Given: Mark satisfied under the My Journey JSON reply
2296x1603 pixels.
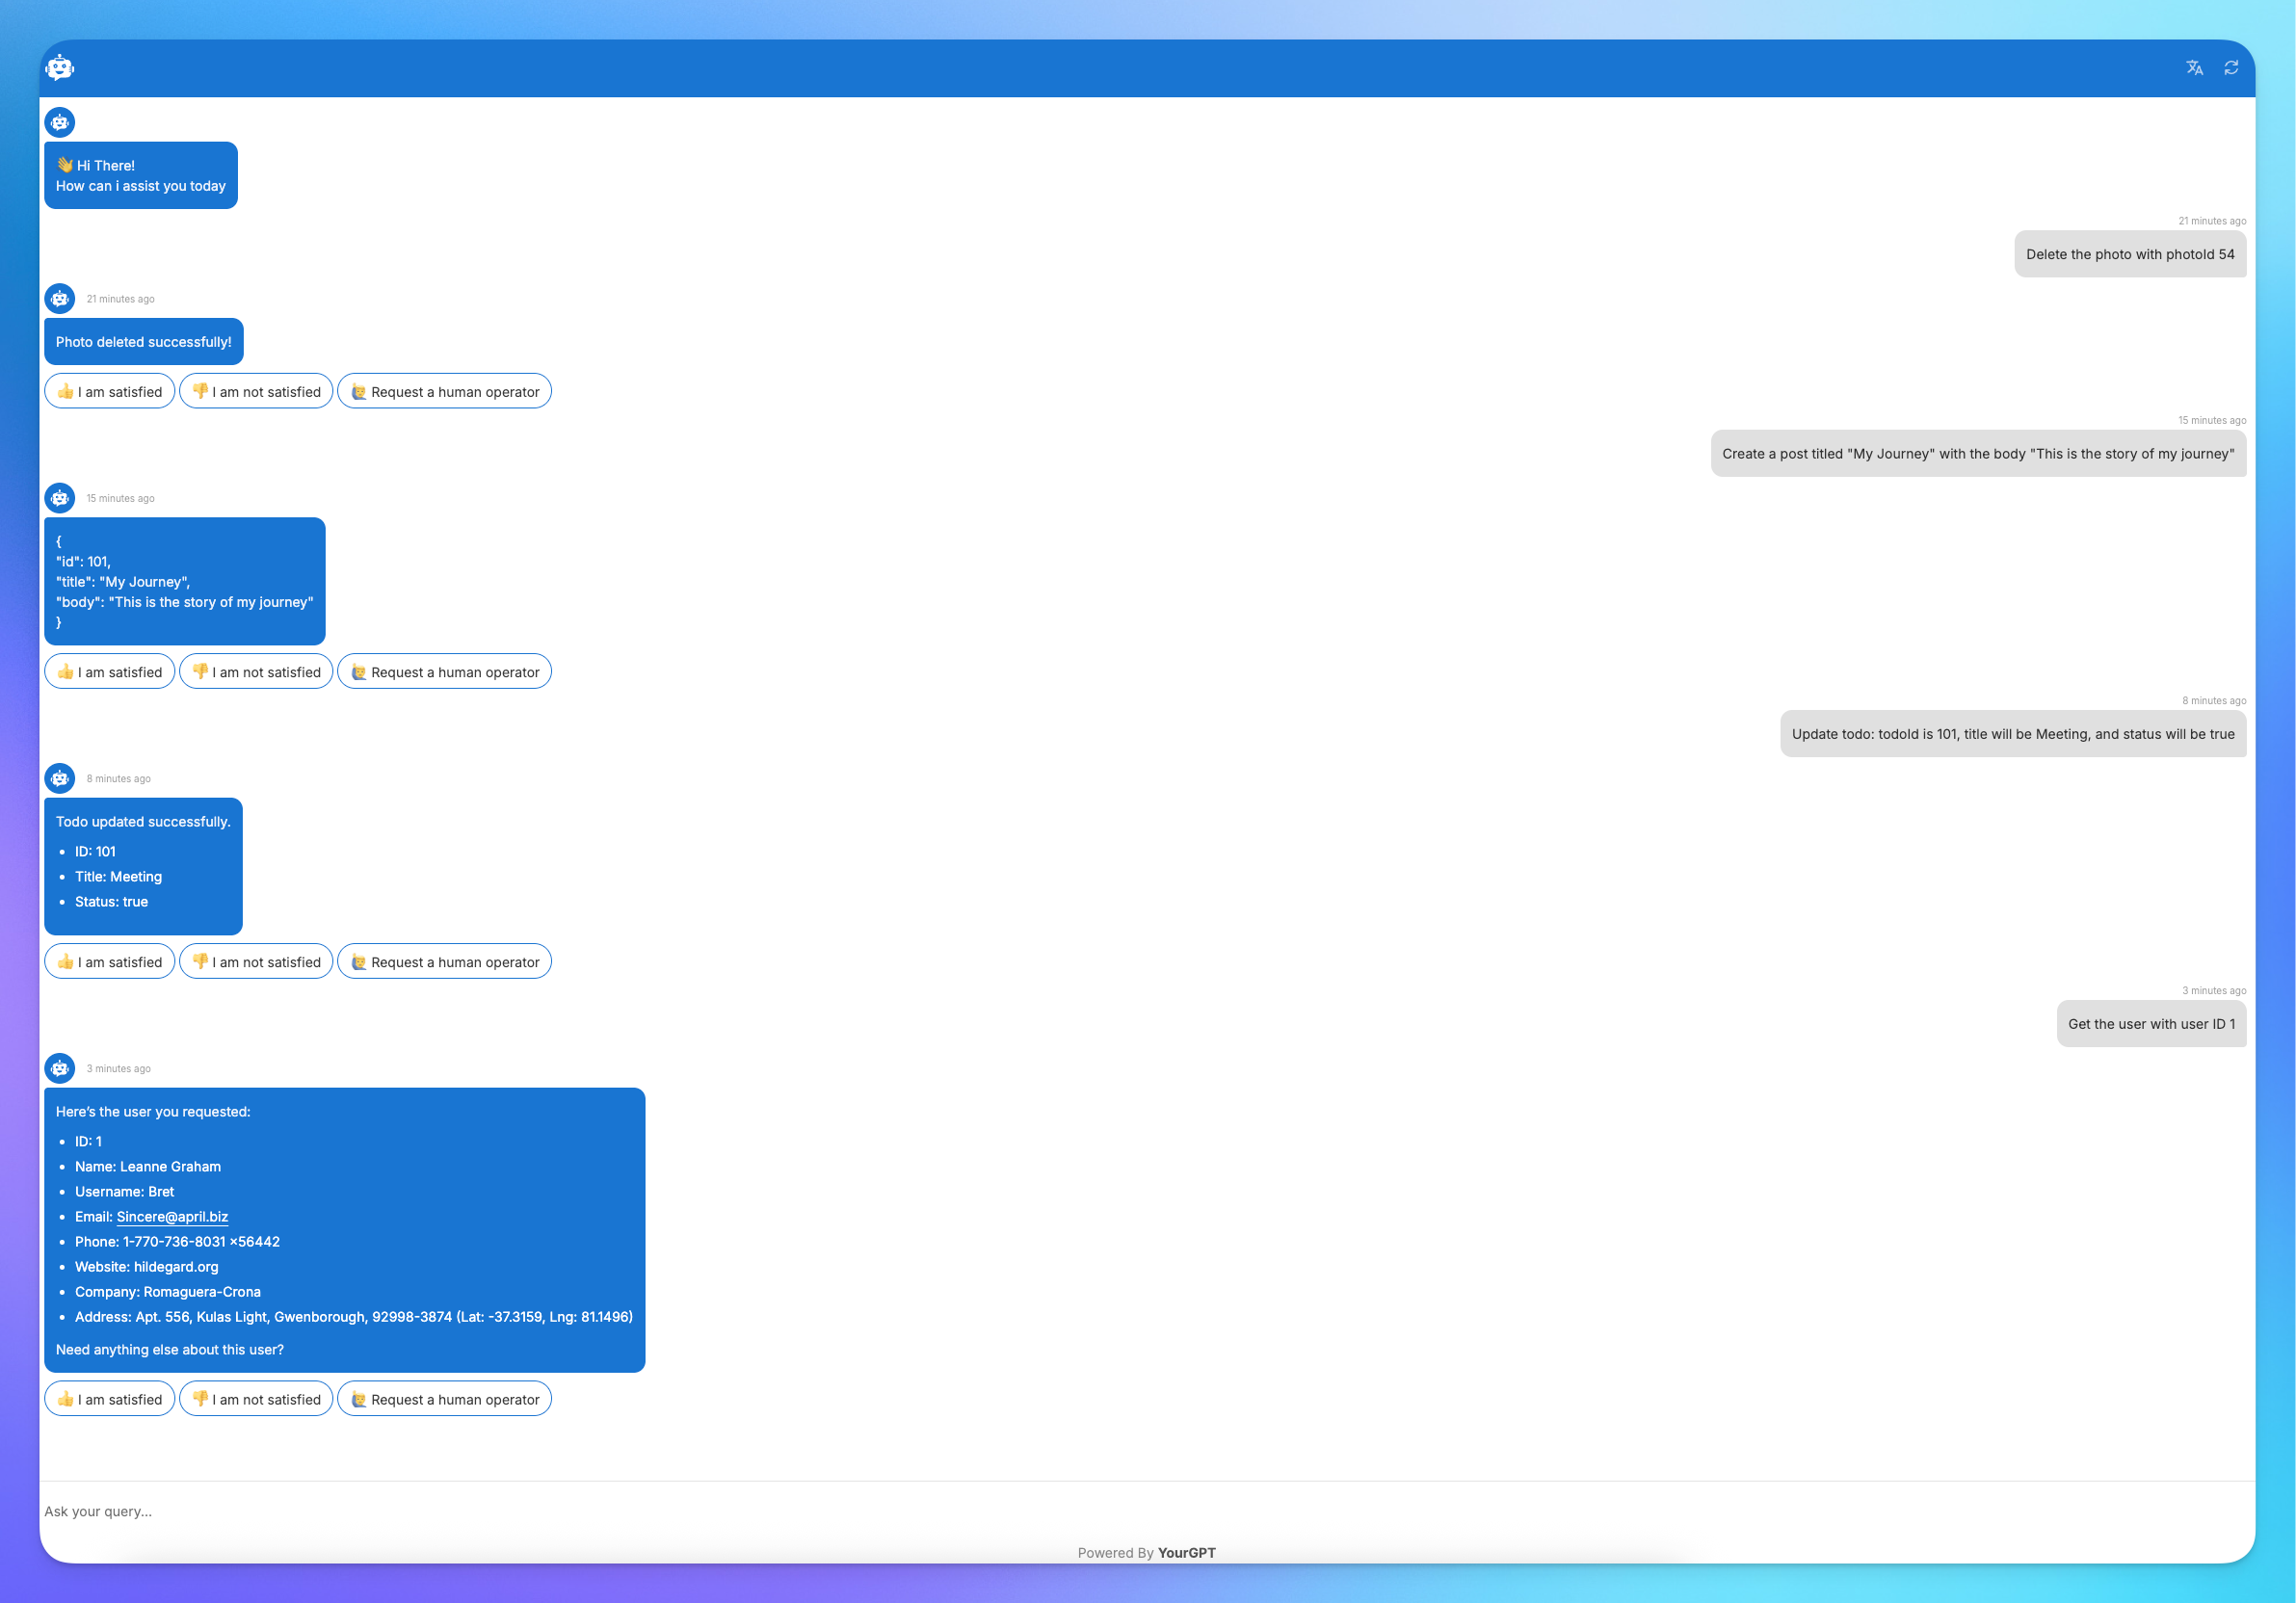Looking at the screenshot, I should [x=110, y=671].
